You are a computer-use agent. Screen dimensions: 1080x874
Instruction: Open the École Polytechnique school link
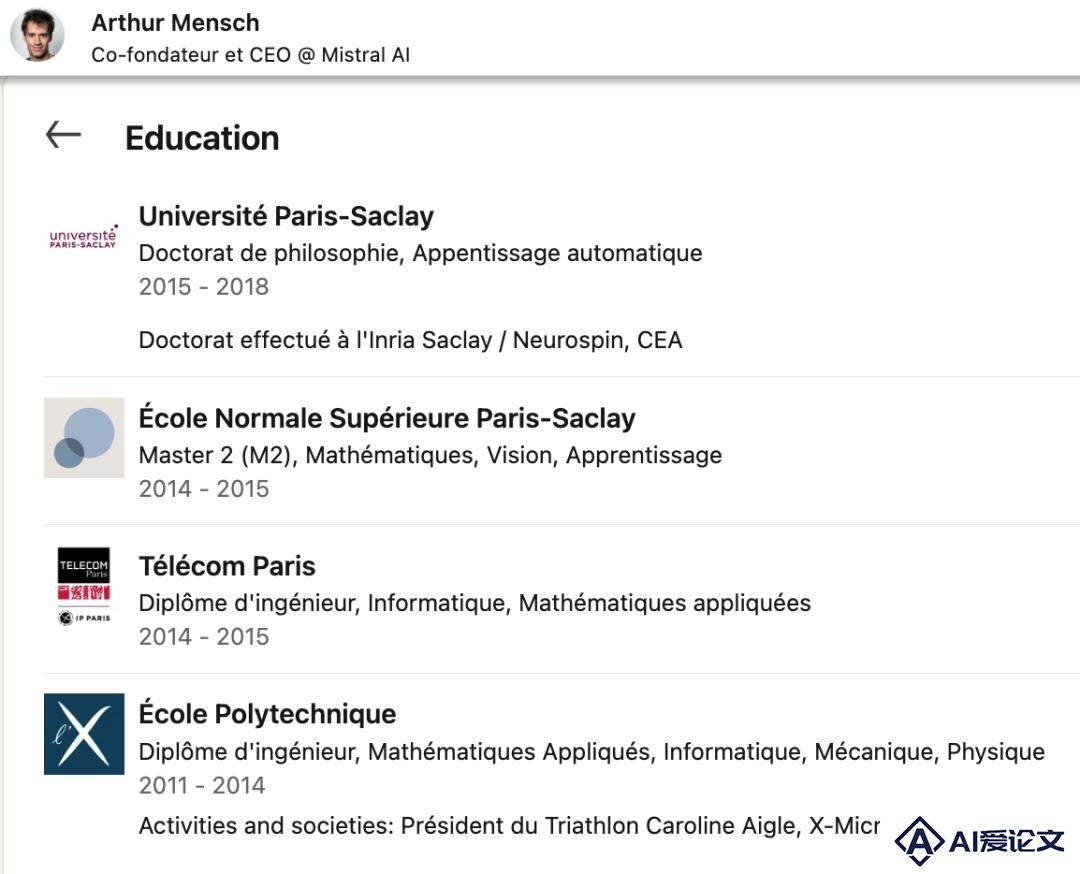point(267,714)
